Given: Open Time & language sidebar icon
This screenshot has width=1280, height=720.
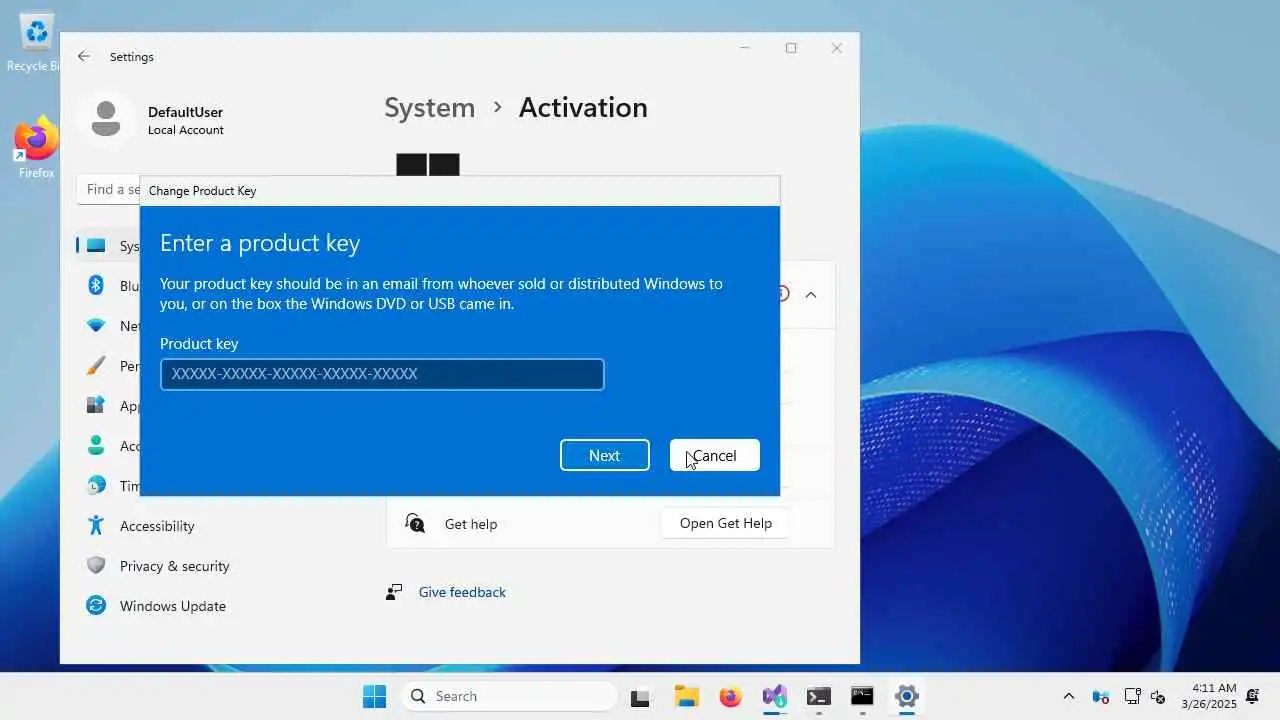Looking at the screenshot, I should (x=96, y=486).
